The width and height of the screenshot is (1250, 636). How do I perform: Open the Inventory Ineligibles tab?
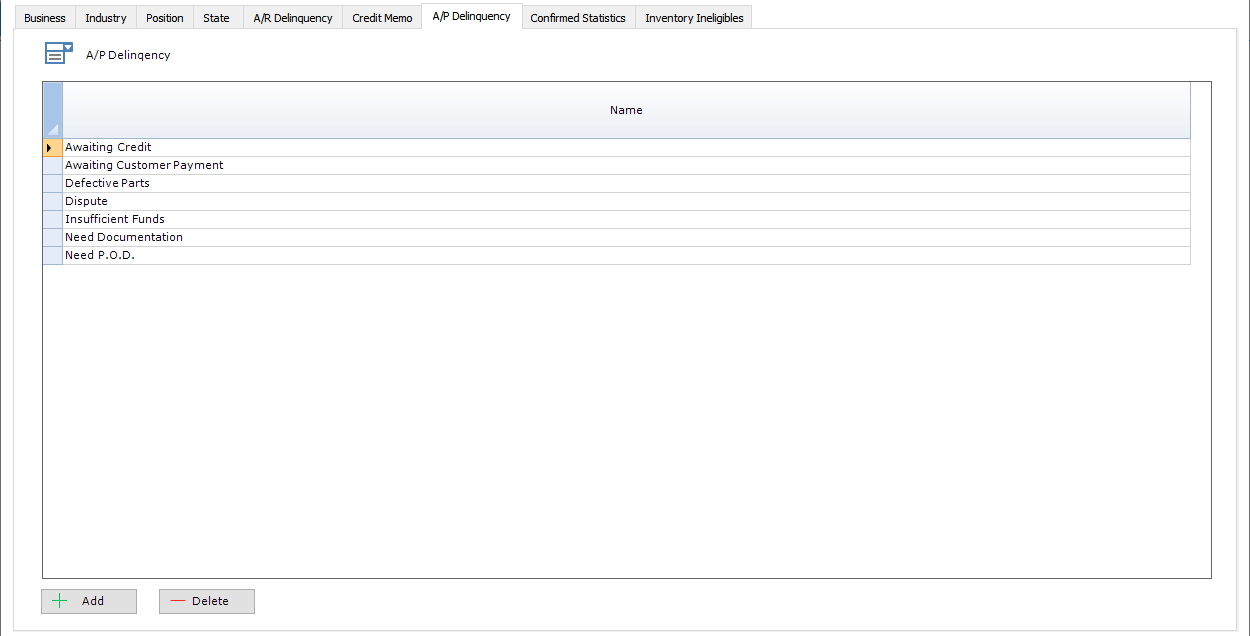tap(693, 17)
